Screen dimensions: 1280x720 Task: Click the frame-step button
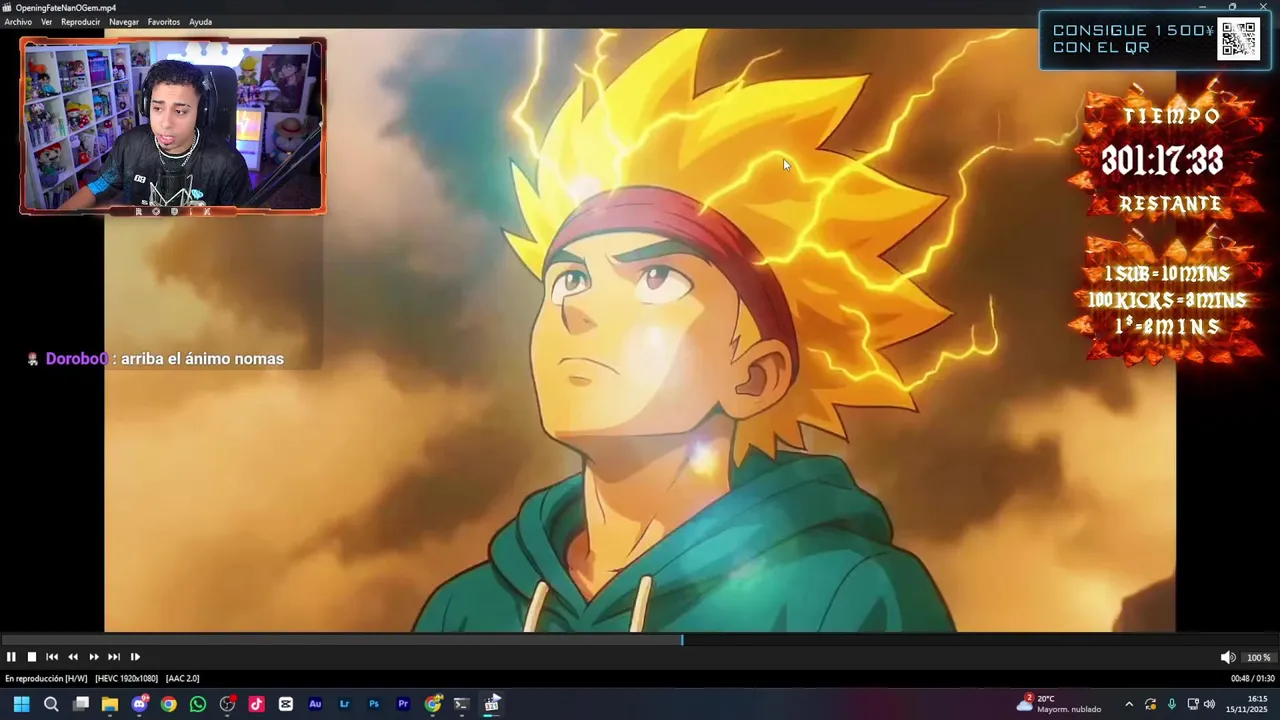135,657
